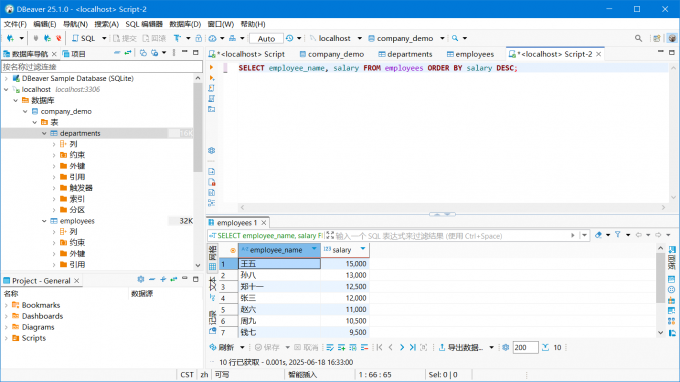Click the Refresh (刷新) results button
This screenshot has height=382, width=680.
[222, 347]
